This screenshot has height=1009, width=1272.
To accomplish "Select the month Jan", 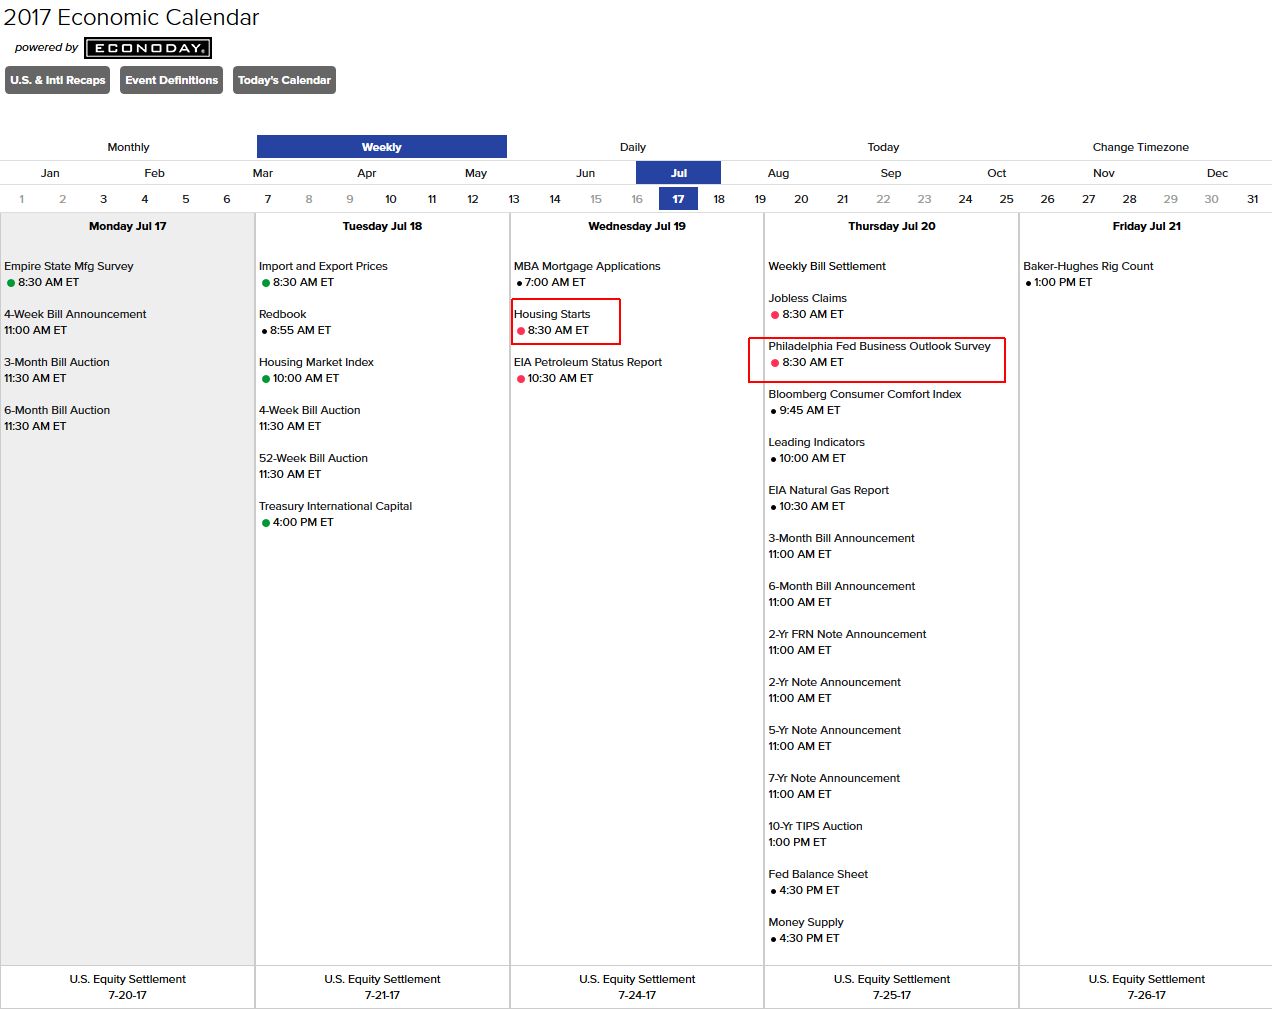I will pos(50,173).
